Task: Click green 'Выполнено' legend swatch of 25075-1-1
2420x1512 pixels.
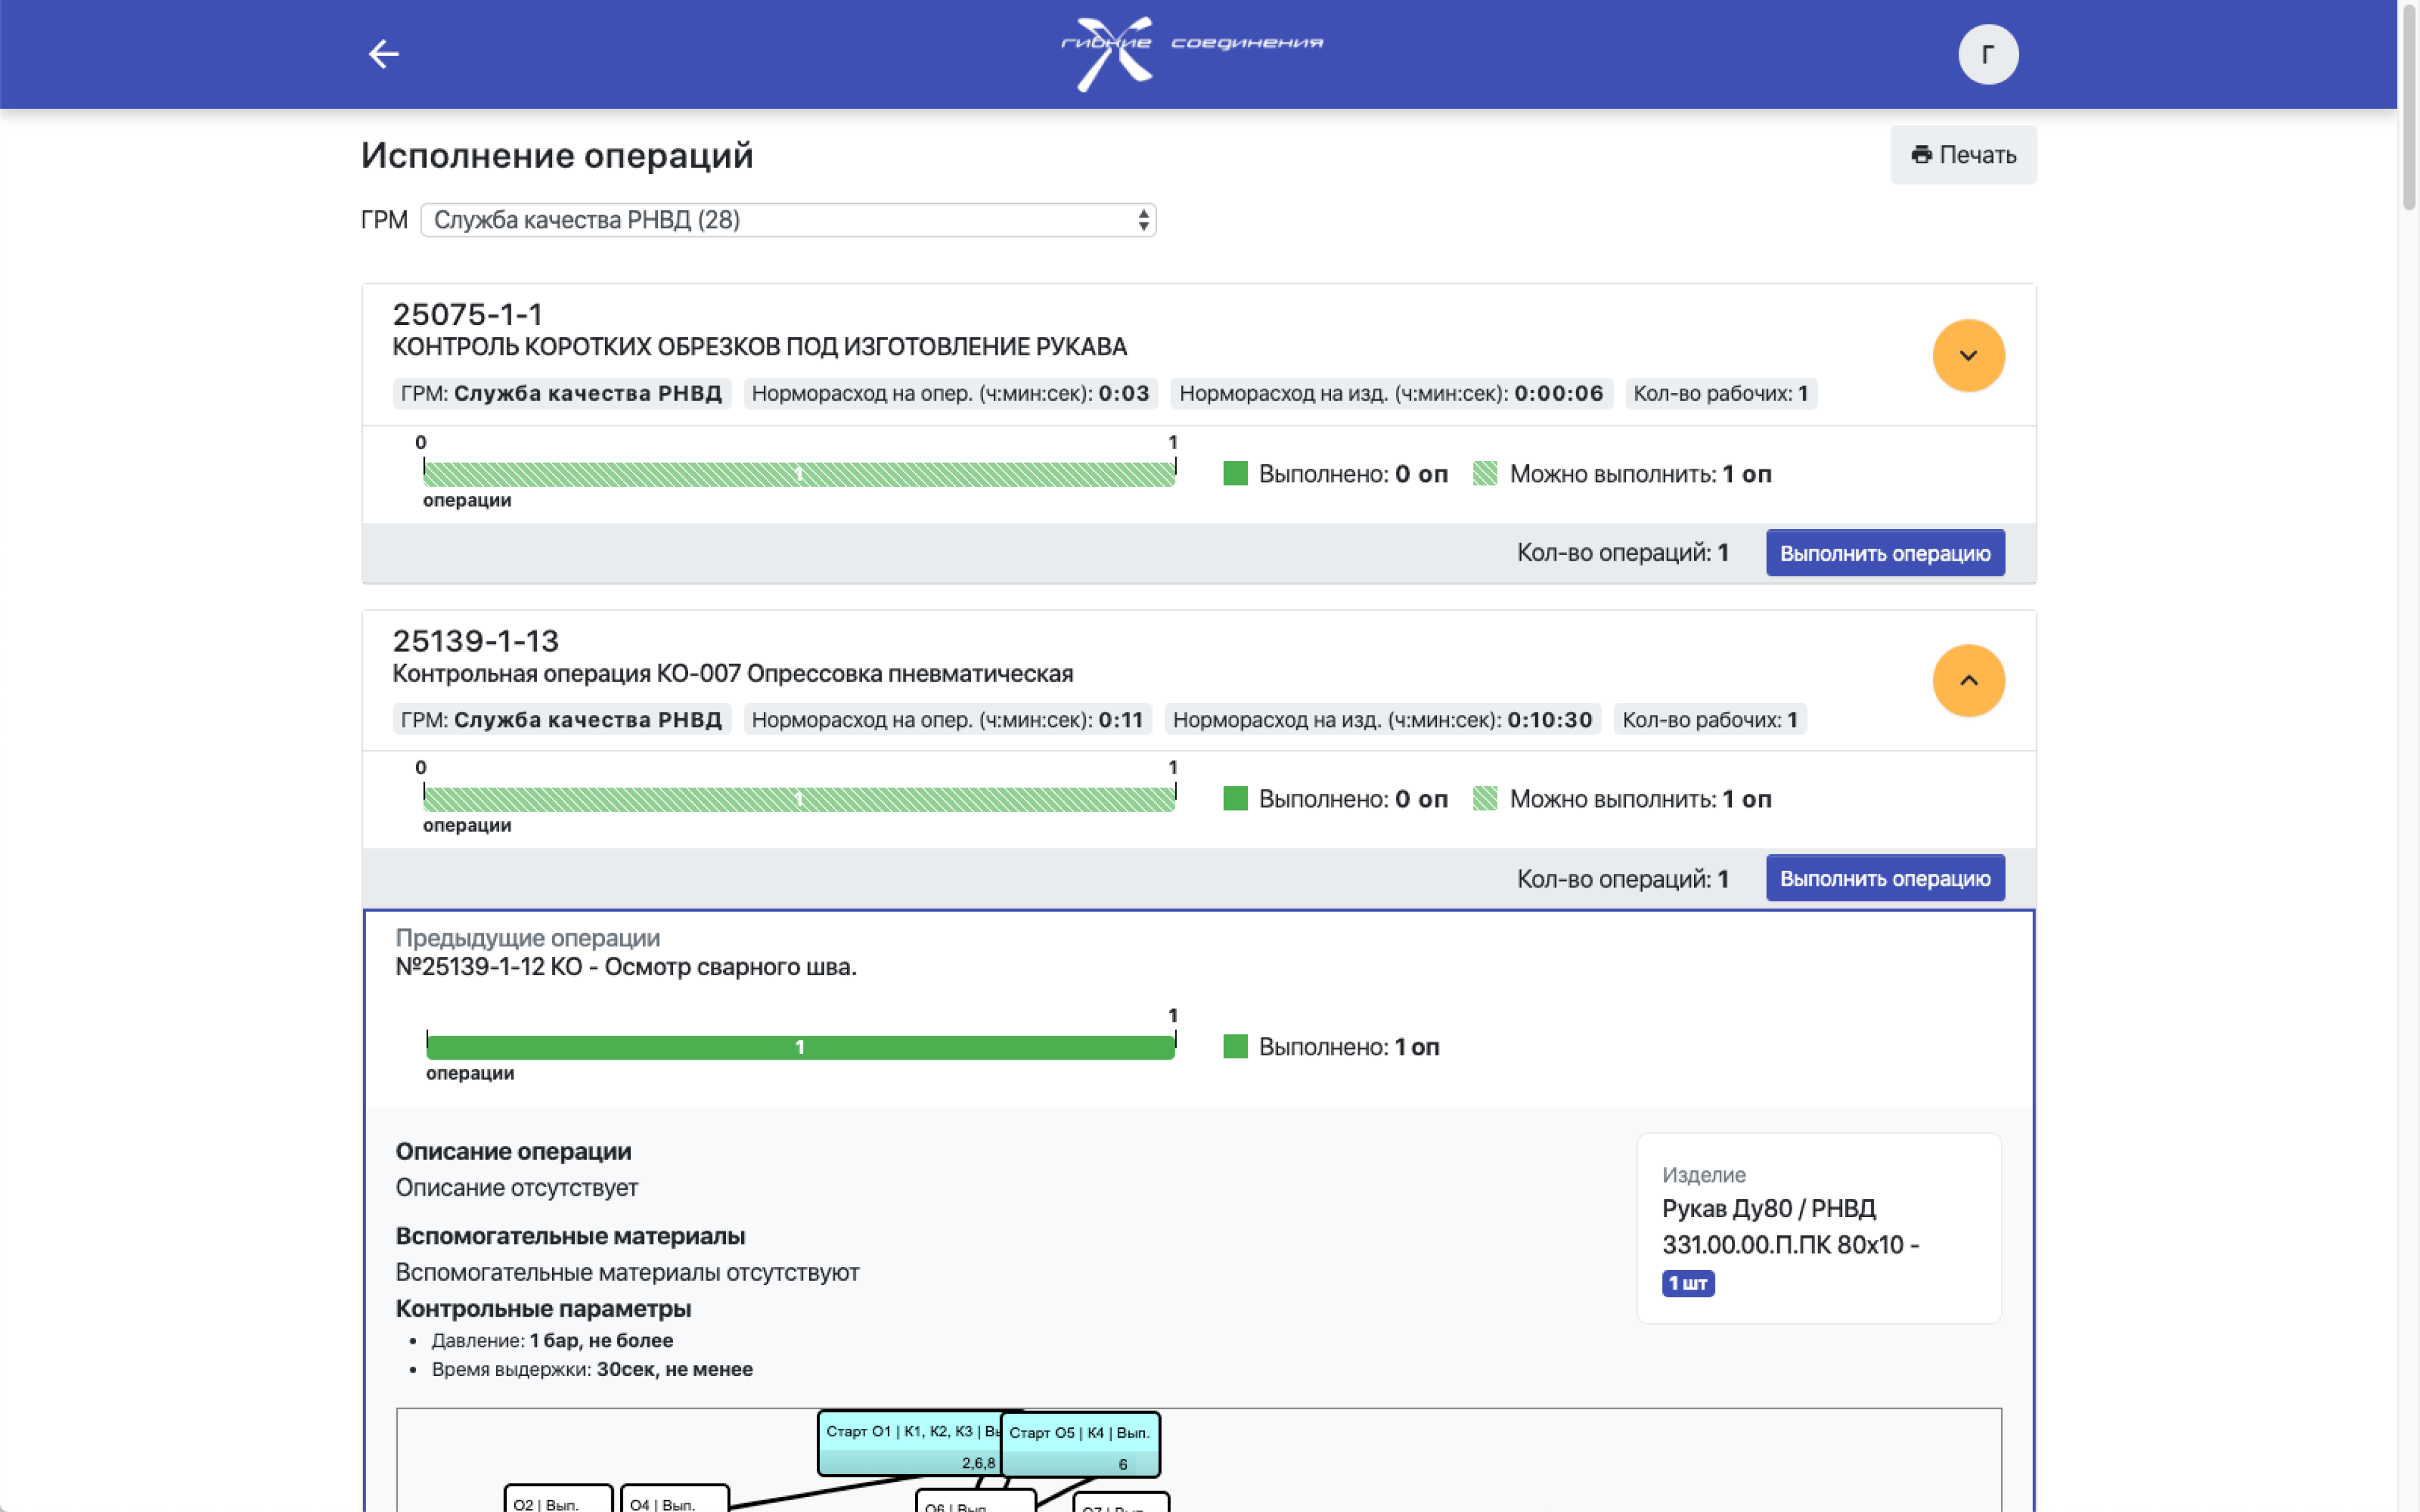Action: tap(1235, 474)
